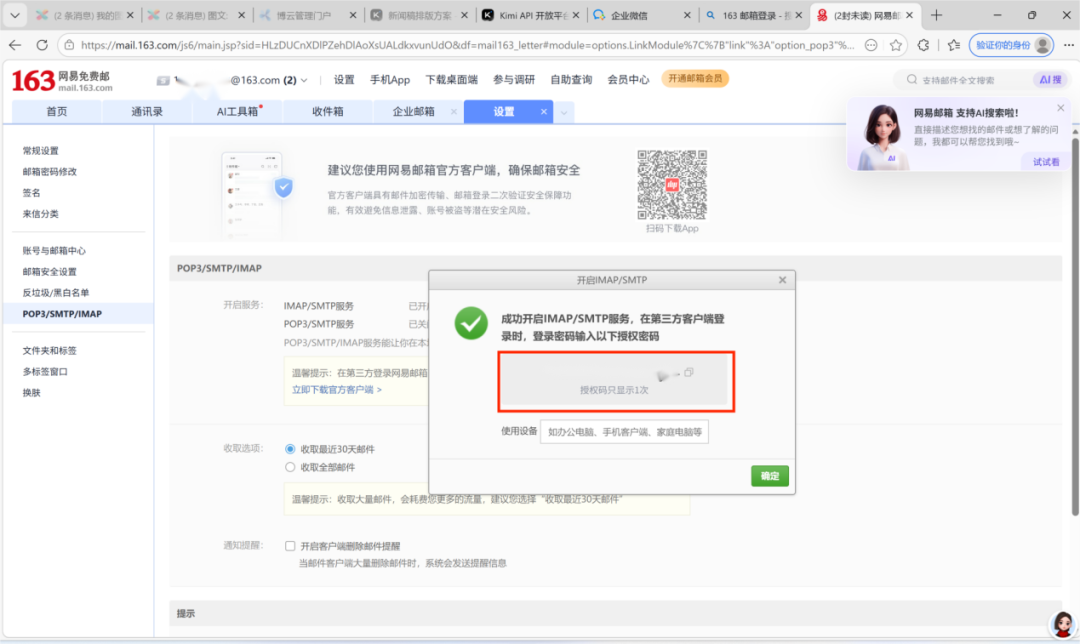Click the 使用设备 input field
Screen dimensions: 1080x644
point(624,432)
